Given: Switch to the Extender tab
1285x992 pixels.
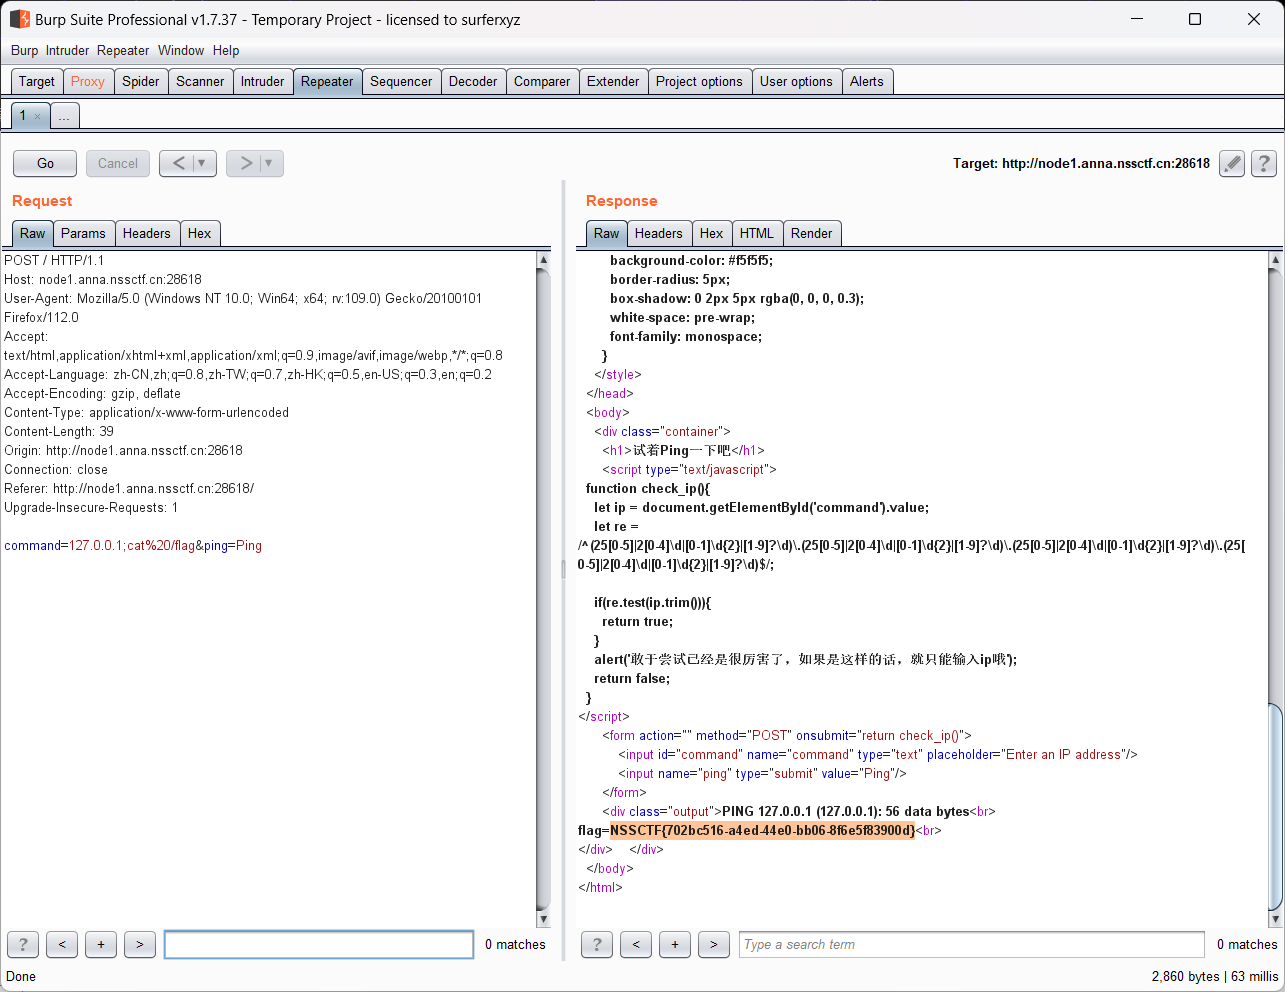Looking at the screenshot, I should click(x=613, y=81).
